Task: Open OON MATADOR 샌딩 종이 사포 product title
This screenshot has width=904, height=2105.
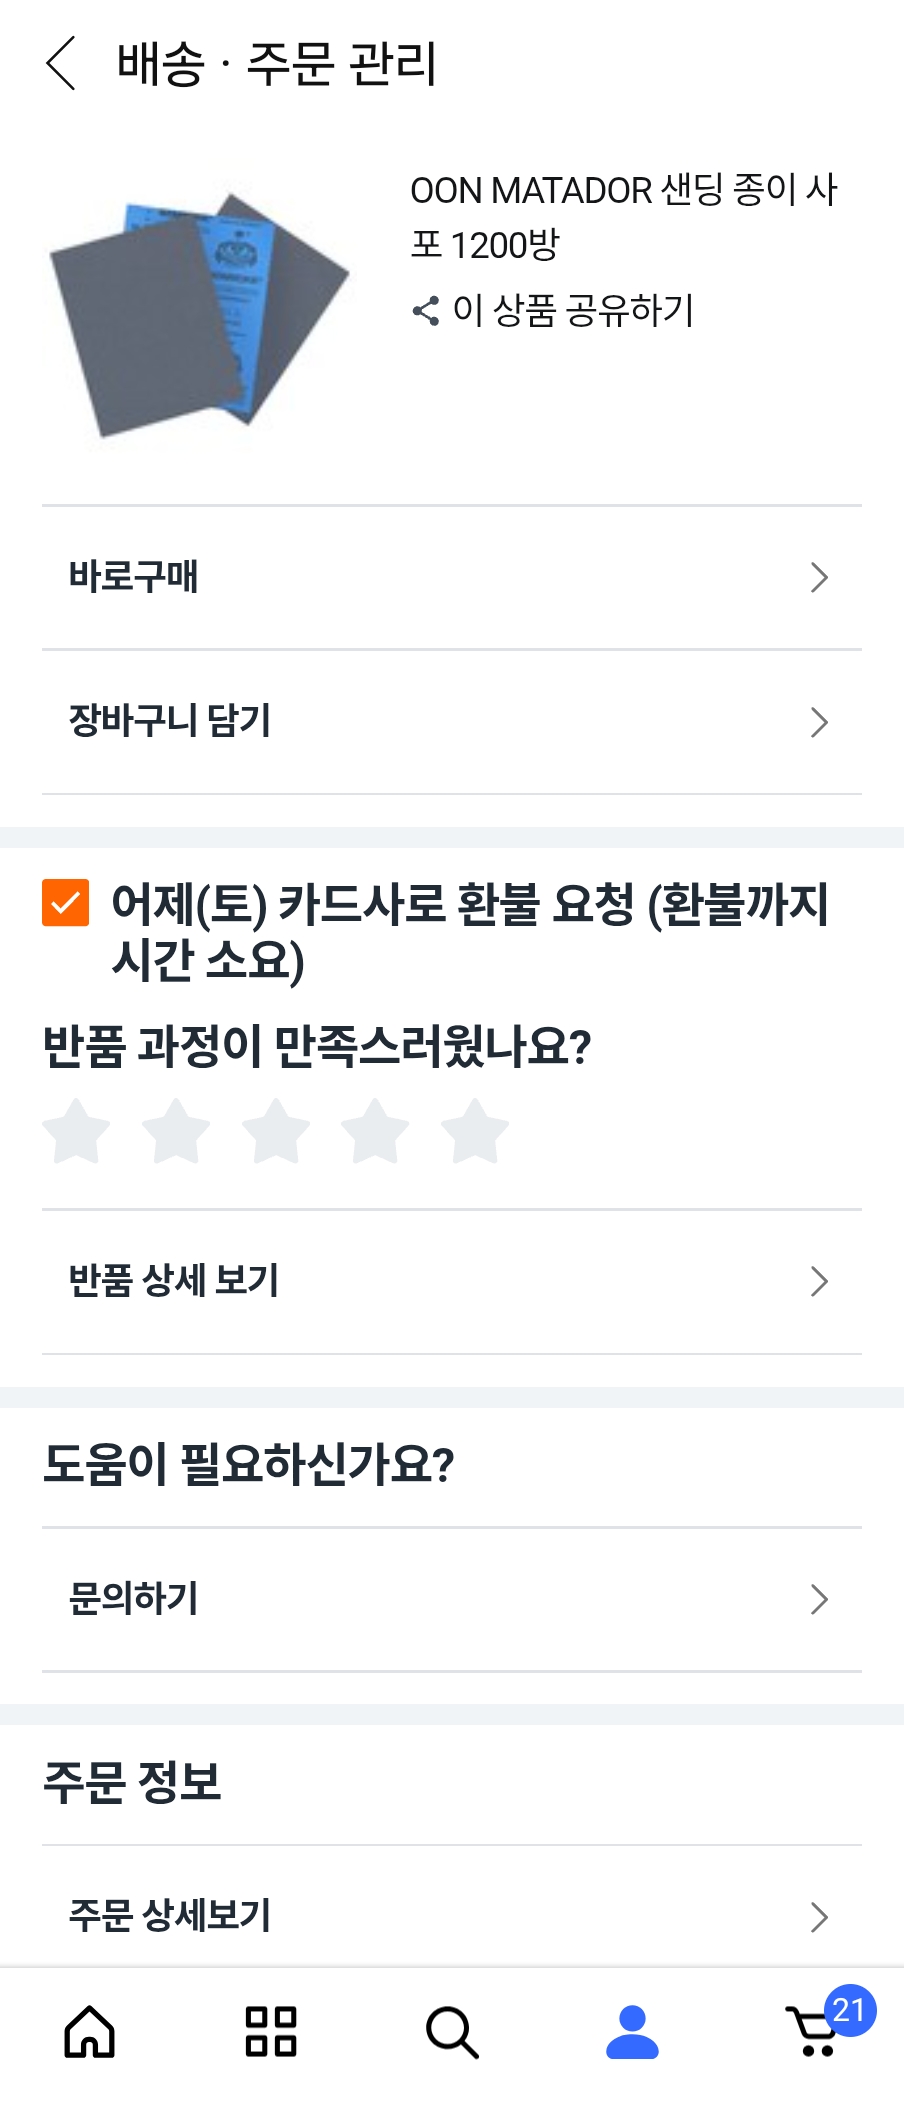Action: tap(623, 217)
